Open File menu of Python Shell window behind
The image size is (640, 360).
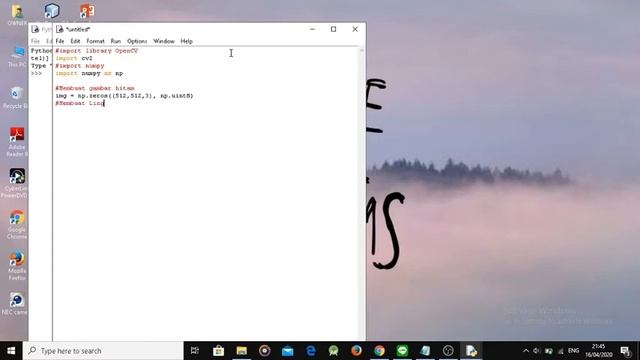coord(35,41)
